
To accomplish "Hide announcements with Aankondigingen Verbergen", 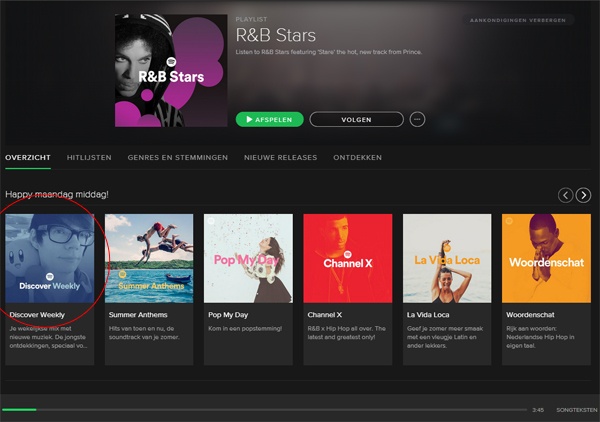I will [518, 20].
